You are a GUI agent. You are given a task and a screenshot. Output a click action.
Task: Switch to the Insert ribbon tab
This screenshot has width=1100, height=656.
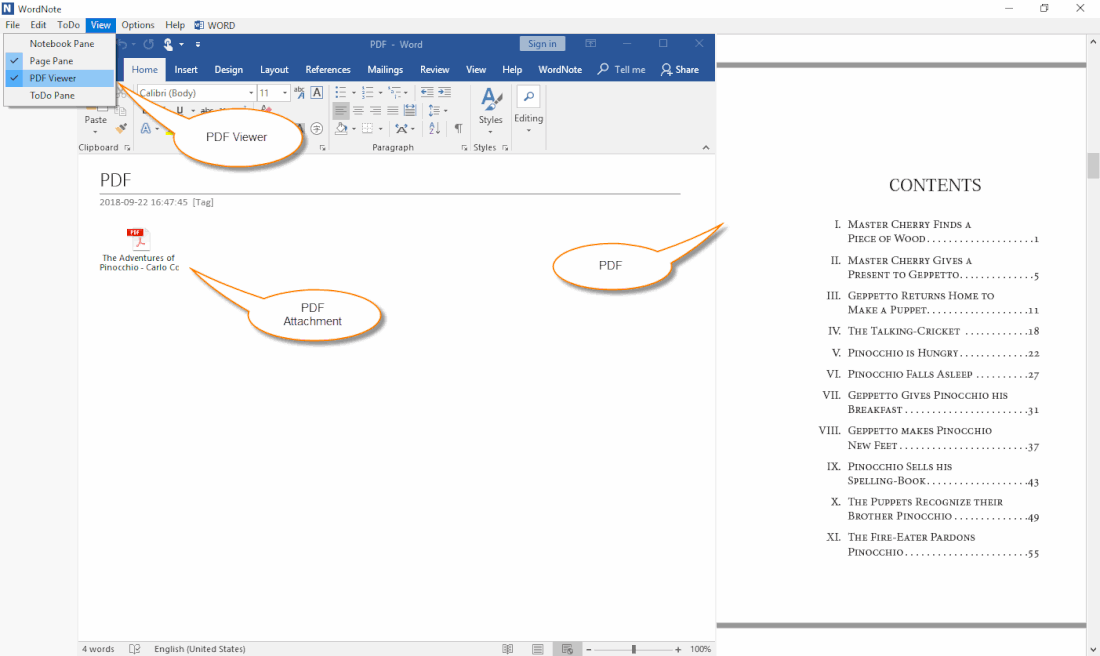186,69
